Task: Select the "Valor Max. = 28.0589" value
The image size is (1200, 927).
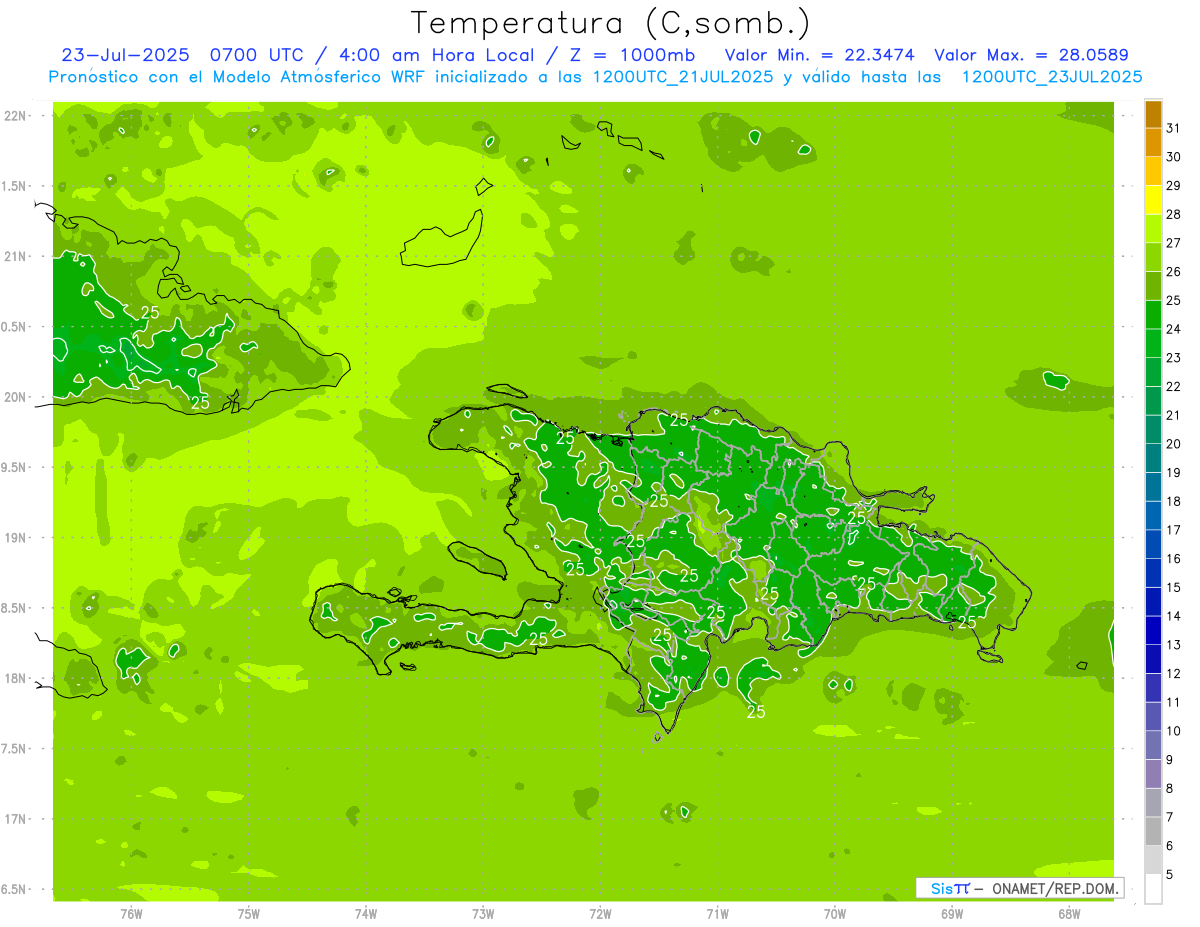Action: coord(1031,55)
